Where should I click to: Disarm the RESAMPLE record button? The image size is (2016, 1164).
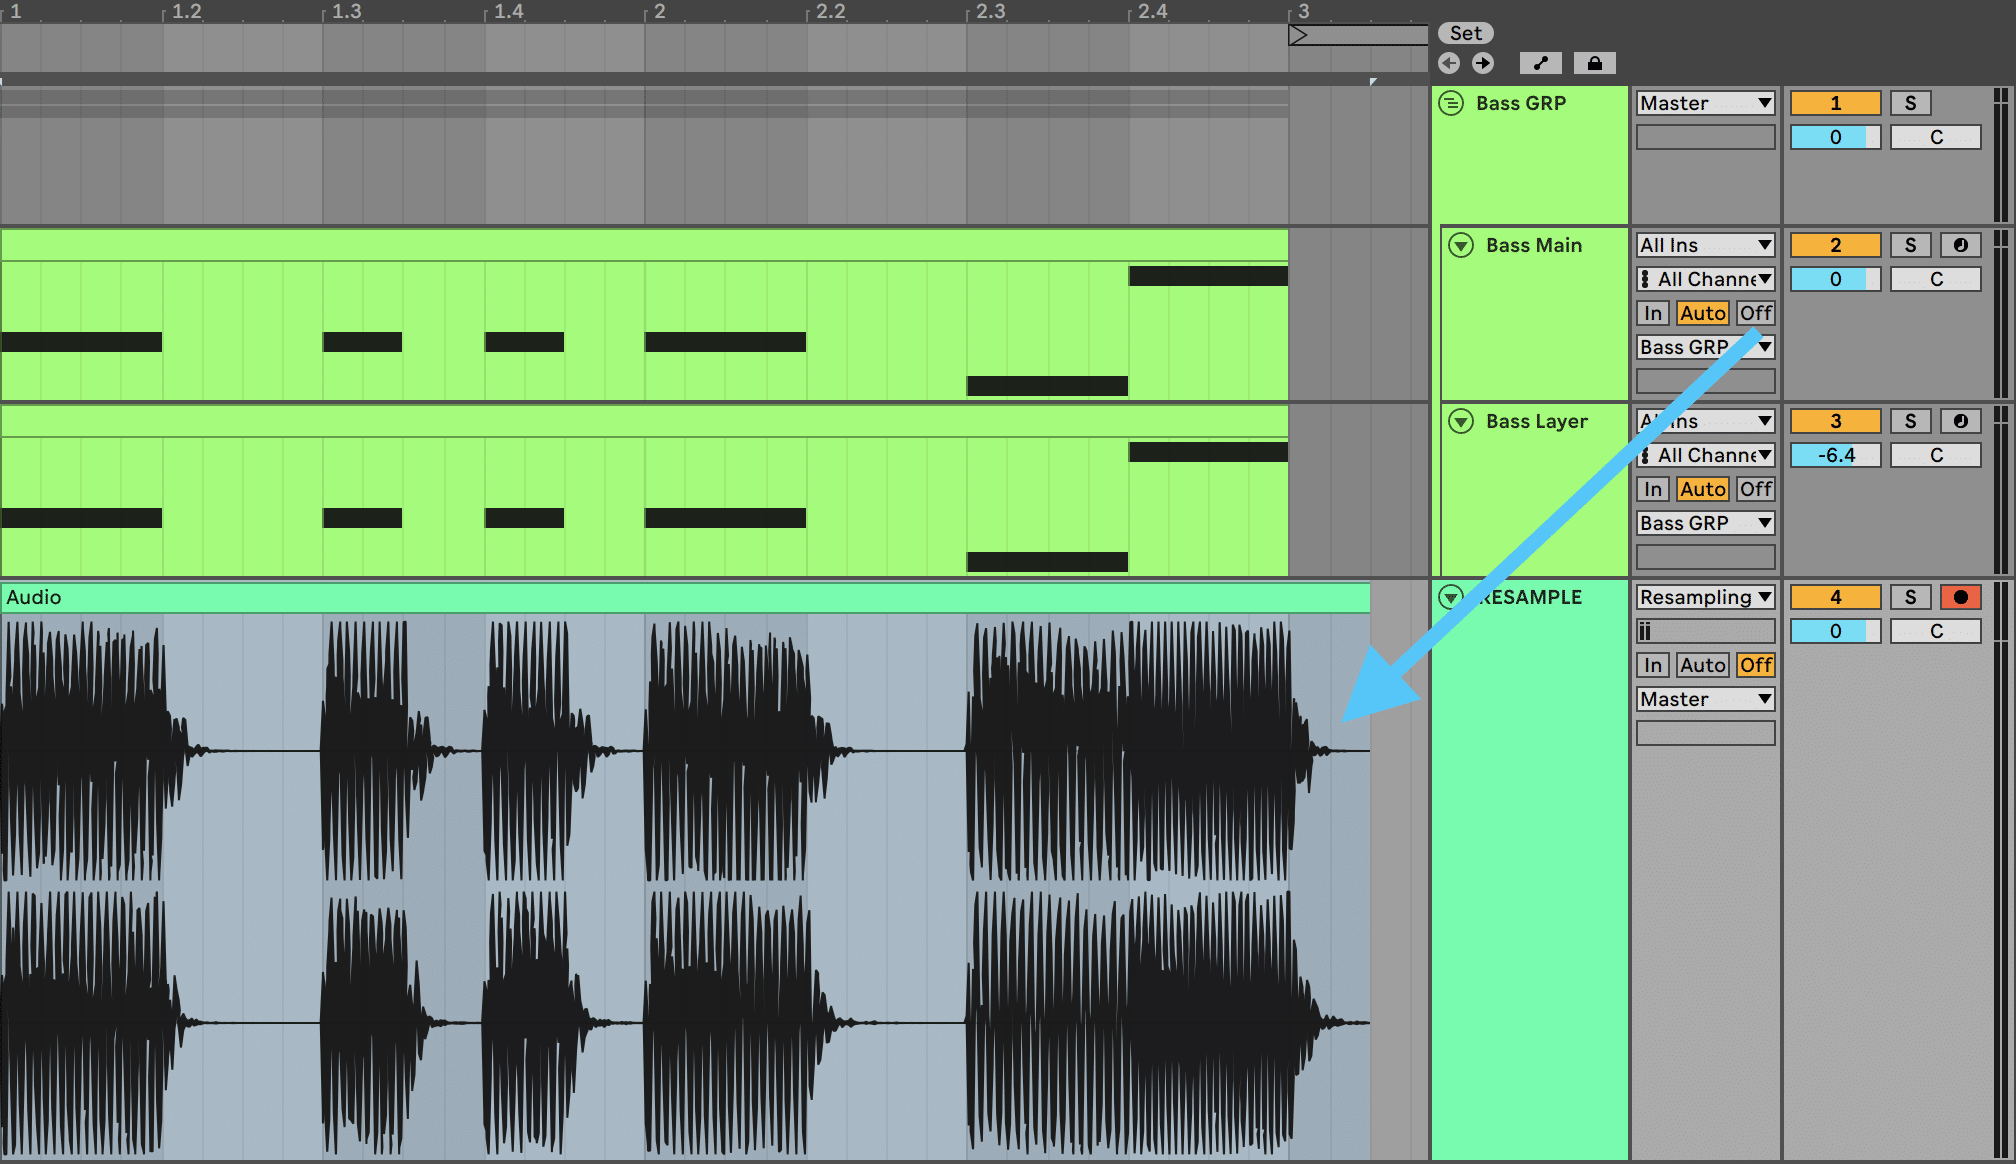tap(1960, 597)
